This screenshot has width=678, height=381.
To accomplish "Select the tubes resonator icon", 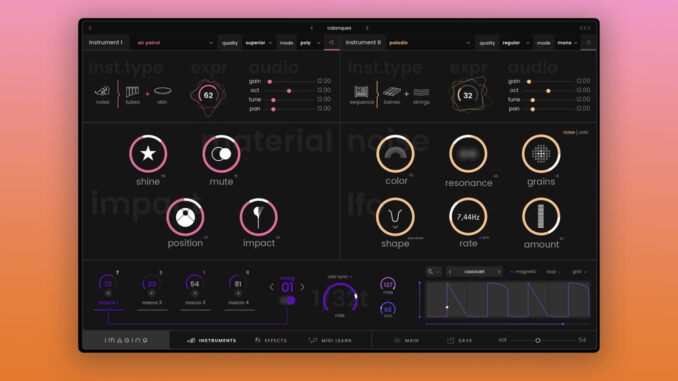I will click(132, 92).
